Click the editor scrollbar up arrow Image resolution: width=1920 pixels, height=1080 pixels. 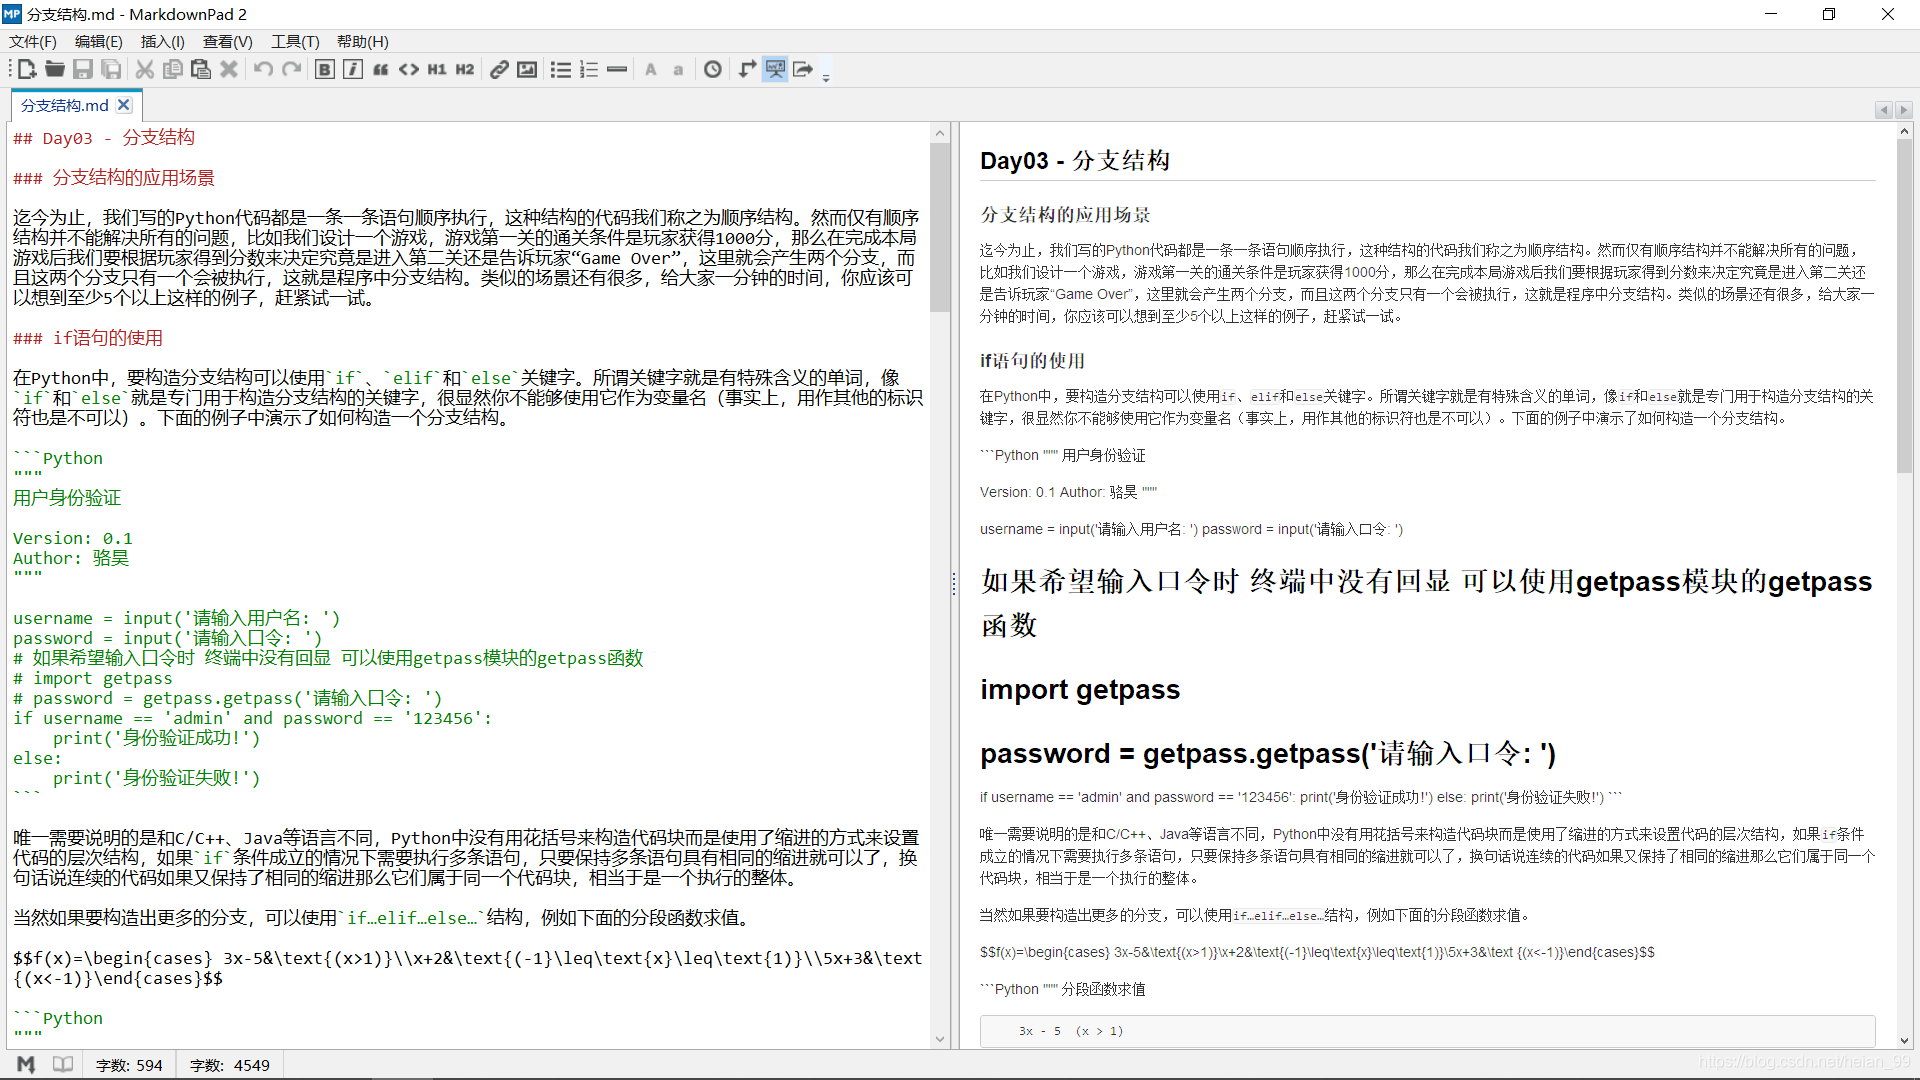click(940, 133)
